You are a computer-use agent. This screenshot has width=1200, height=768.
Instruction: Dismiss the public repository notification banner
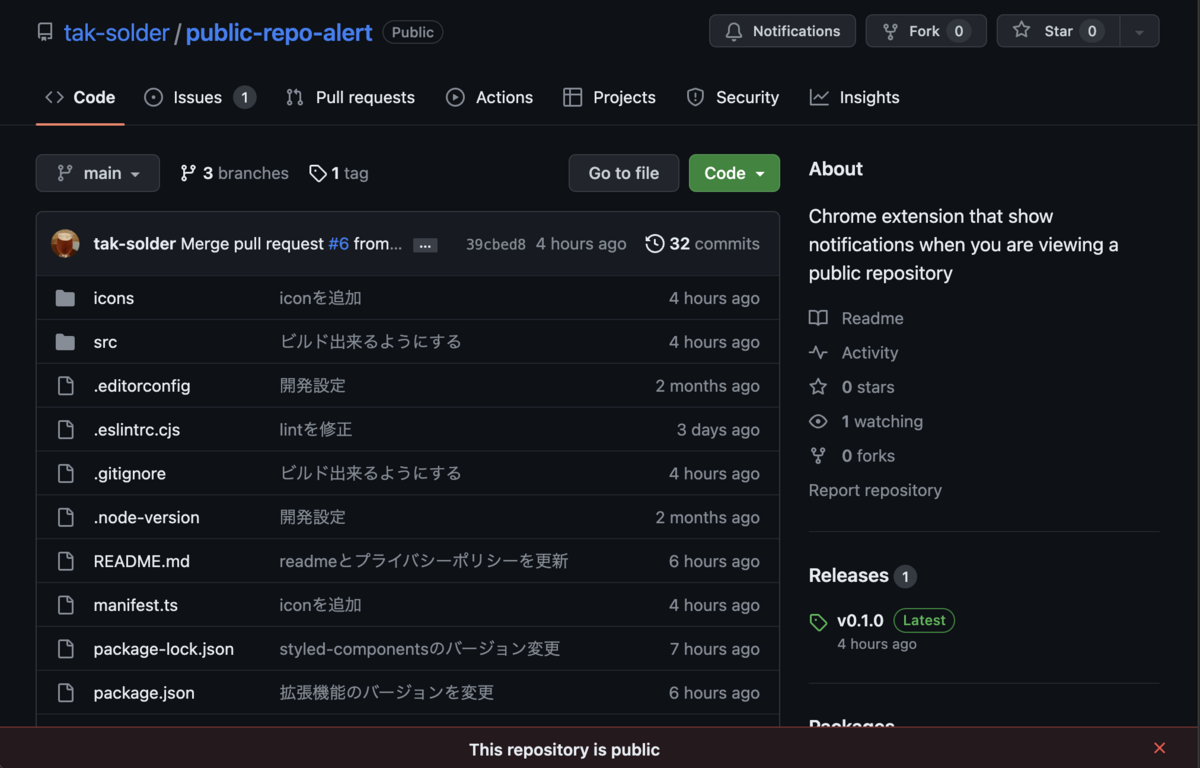coord(1159,748)
